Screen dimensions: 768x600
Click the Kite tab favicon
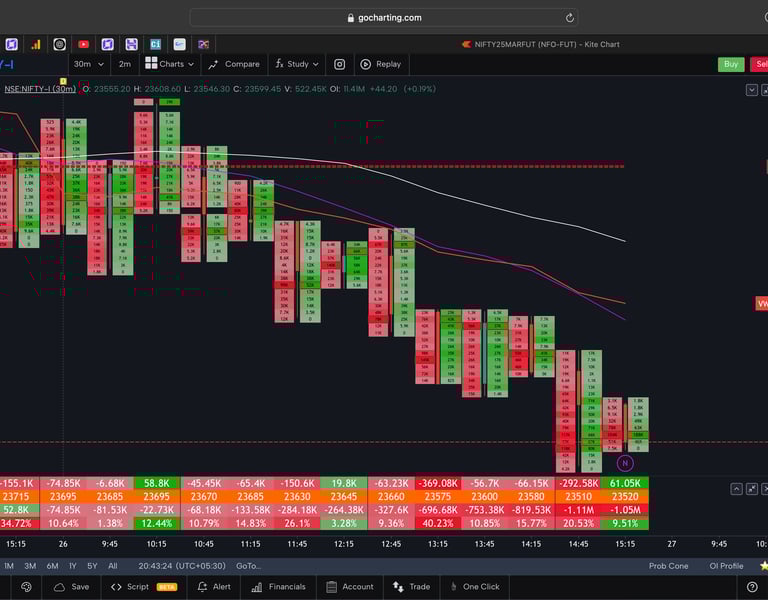click(467, 45)
